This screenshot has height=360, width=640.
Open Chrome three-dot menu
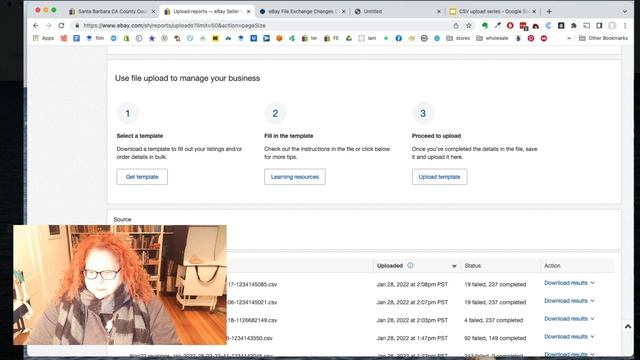(x=625, y=25)
